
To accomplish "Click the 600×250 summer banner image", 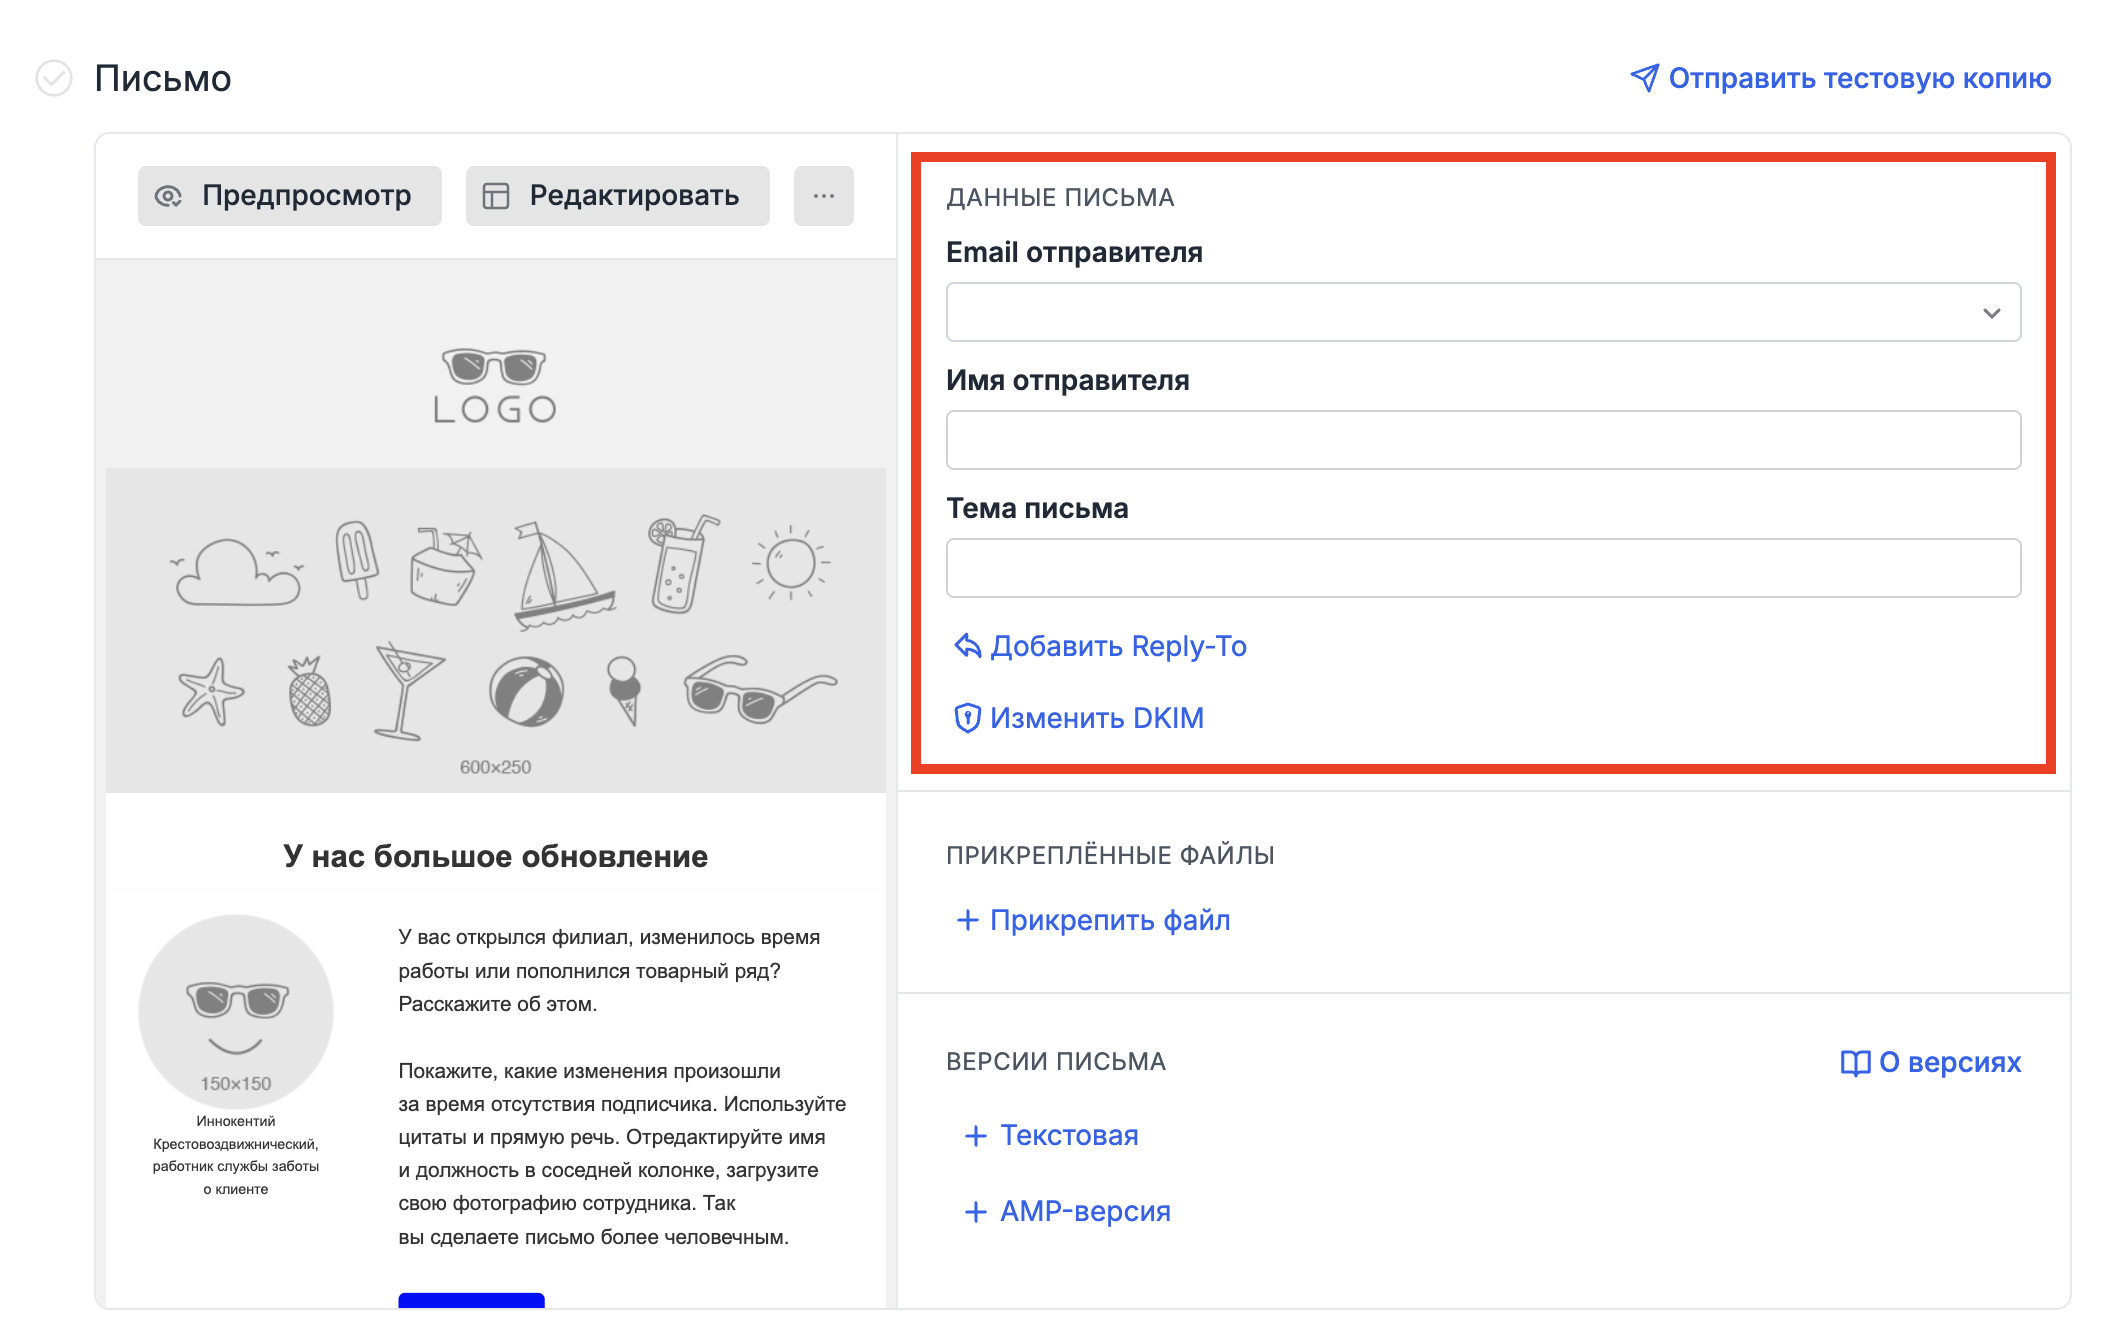I will click(496, 630).
